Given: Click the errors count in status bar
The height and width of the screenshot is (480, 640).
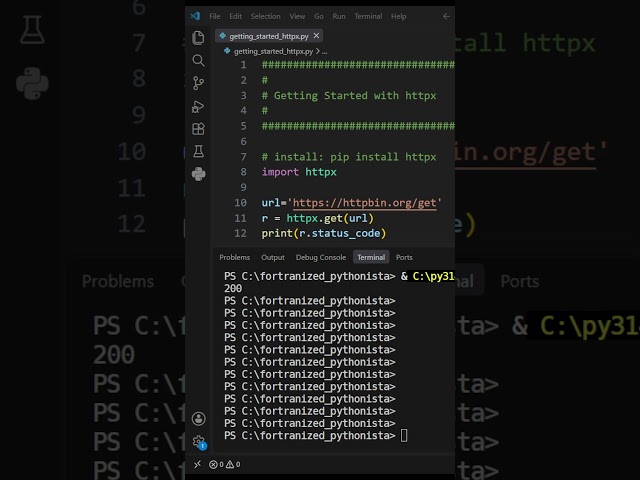Looking at the screenshot, I should (x=216, y=464).
